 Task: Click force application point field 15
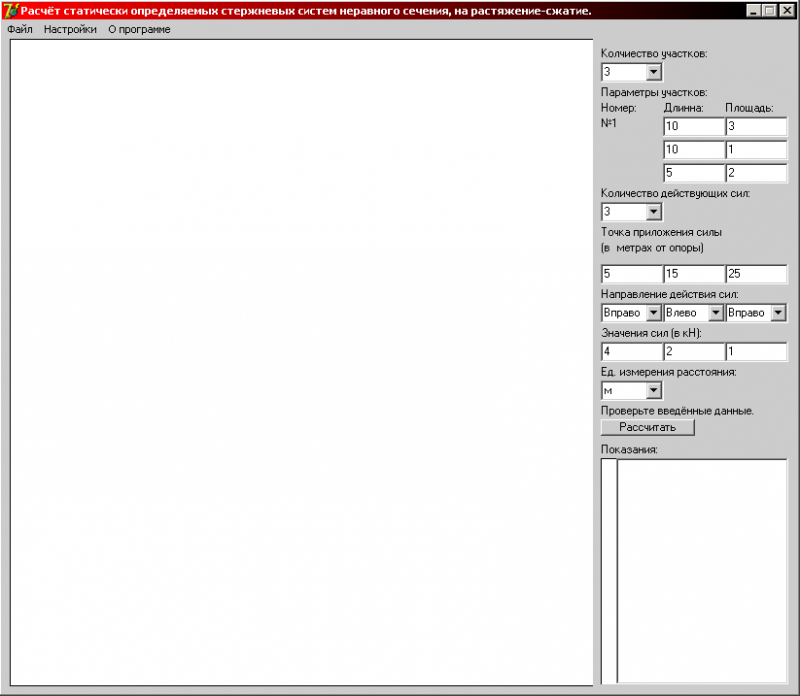694,274
